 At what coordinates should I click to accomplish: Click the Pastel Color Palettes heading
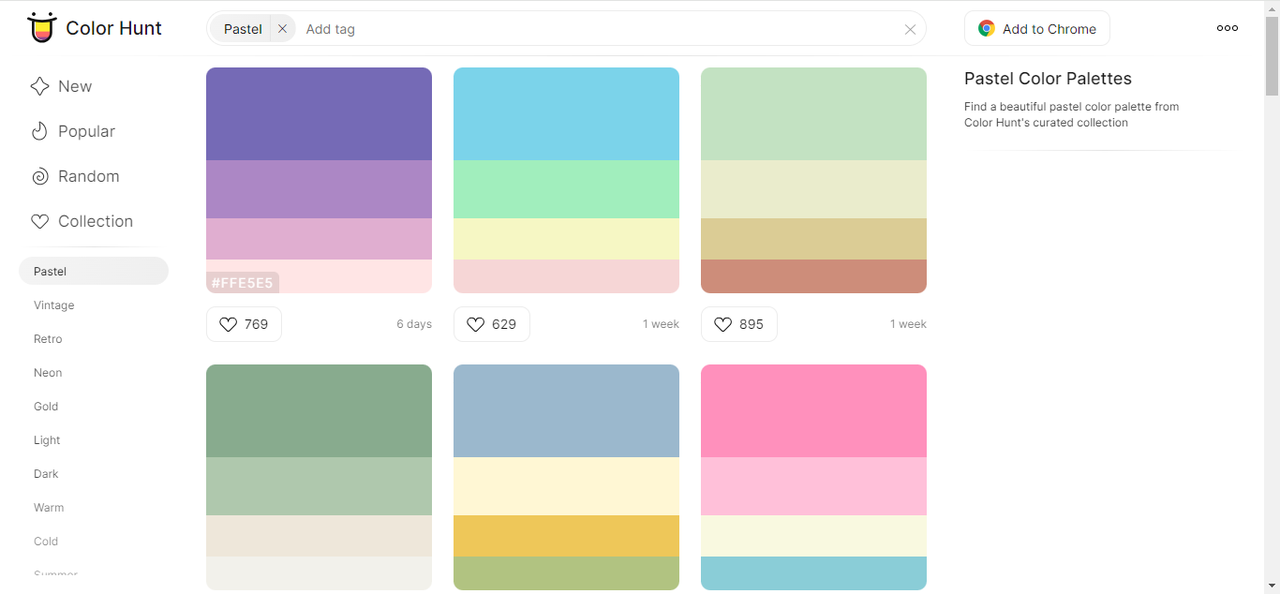click(x=1048, y=79)
